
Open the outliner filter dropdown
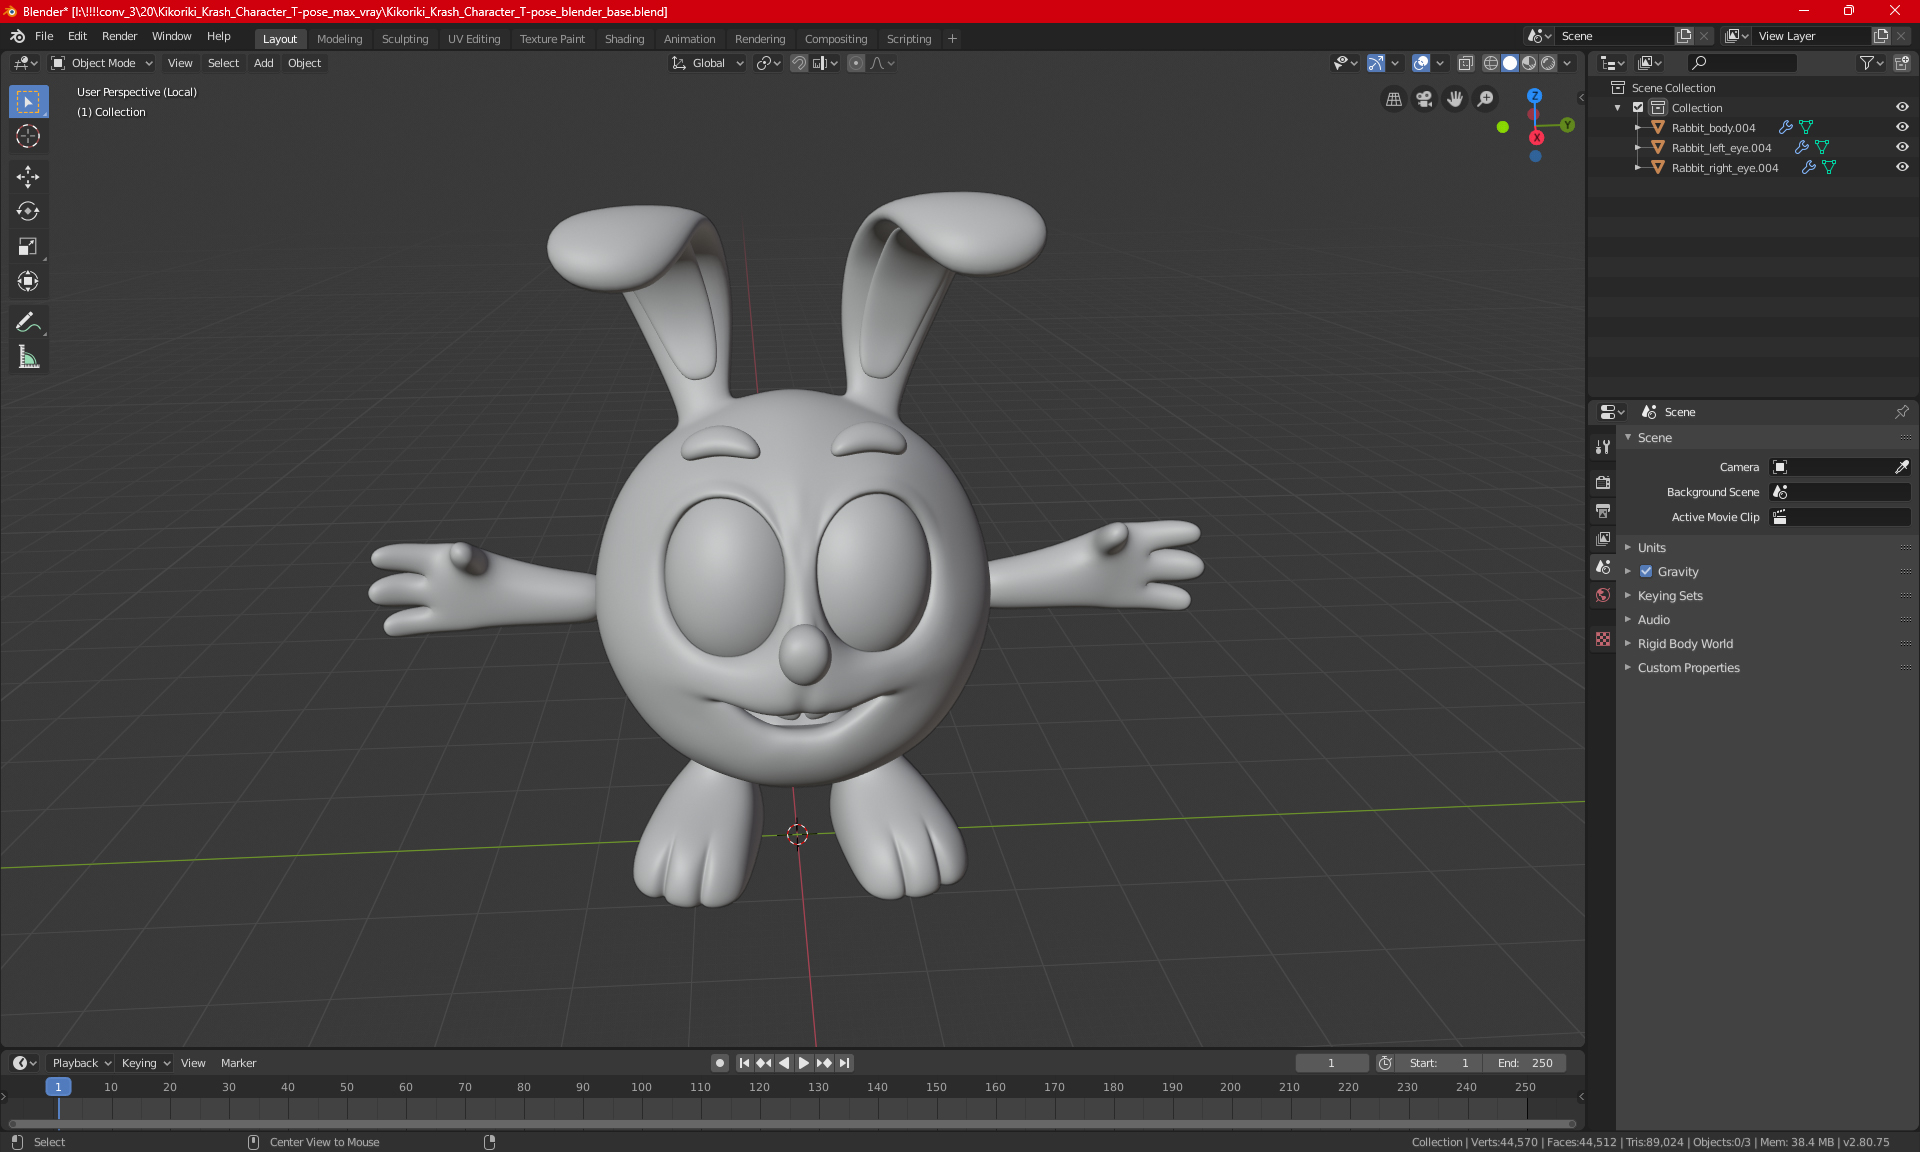coord(1870,63)
